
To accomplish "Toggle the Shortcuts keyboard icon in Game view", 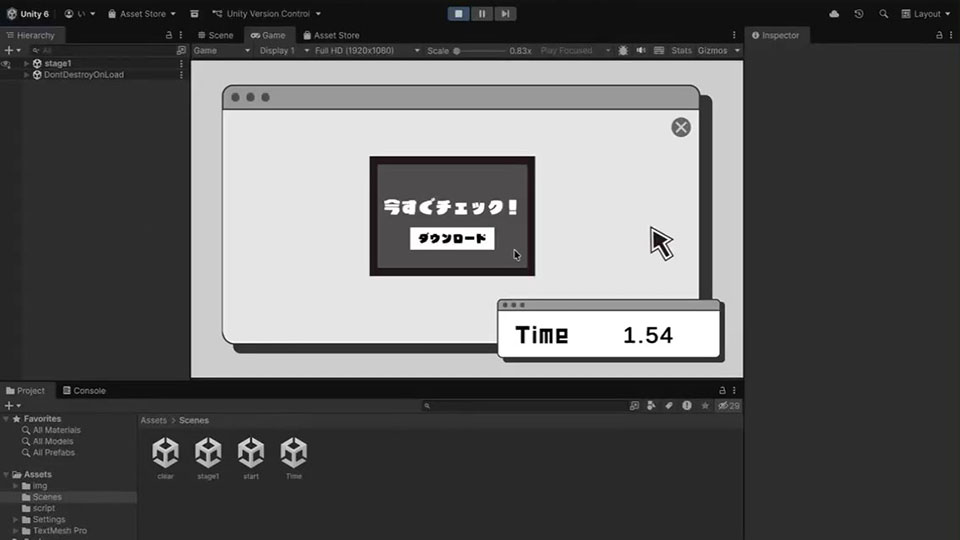I will coord(659,50).
